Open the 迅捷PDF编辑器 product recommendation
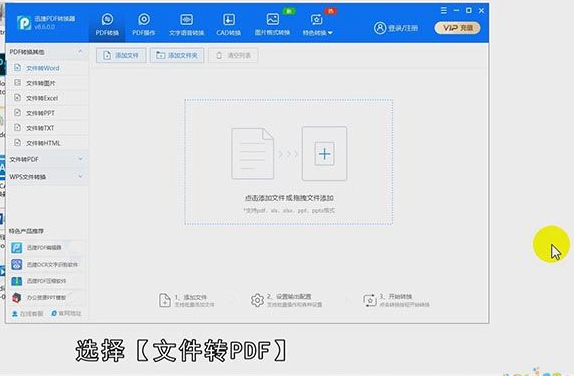This screenshot has height=376, width=574. click(47, 248)
